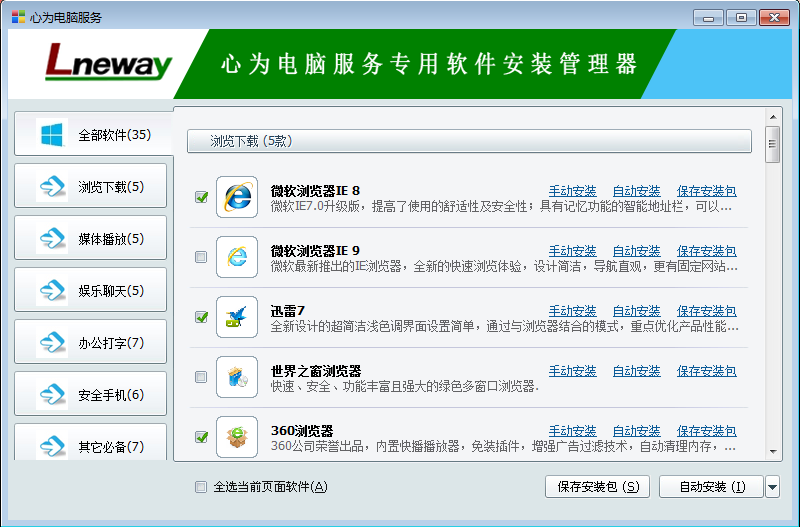
Task: Click the Lneway logo
Action: pyautogui.click(x=108, y=65)
